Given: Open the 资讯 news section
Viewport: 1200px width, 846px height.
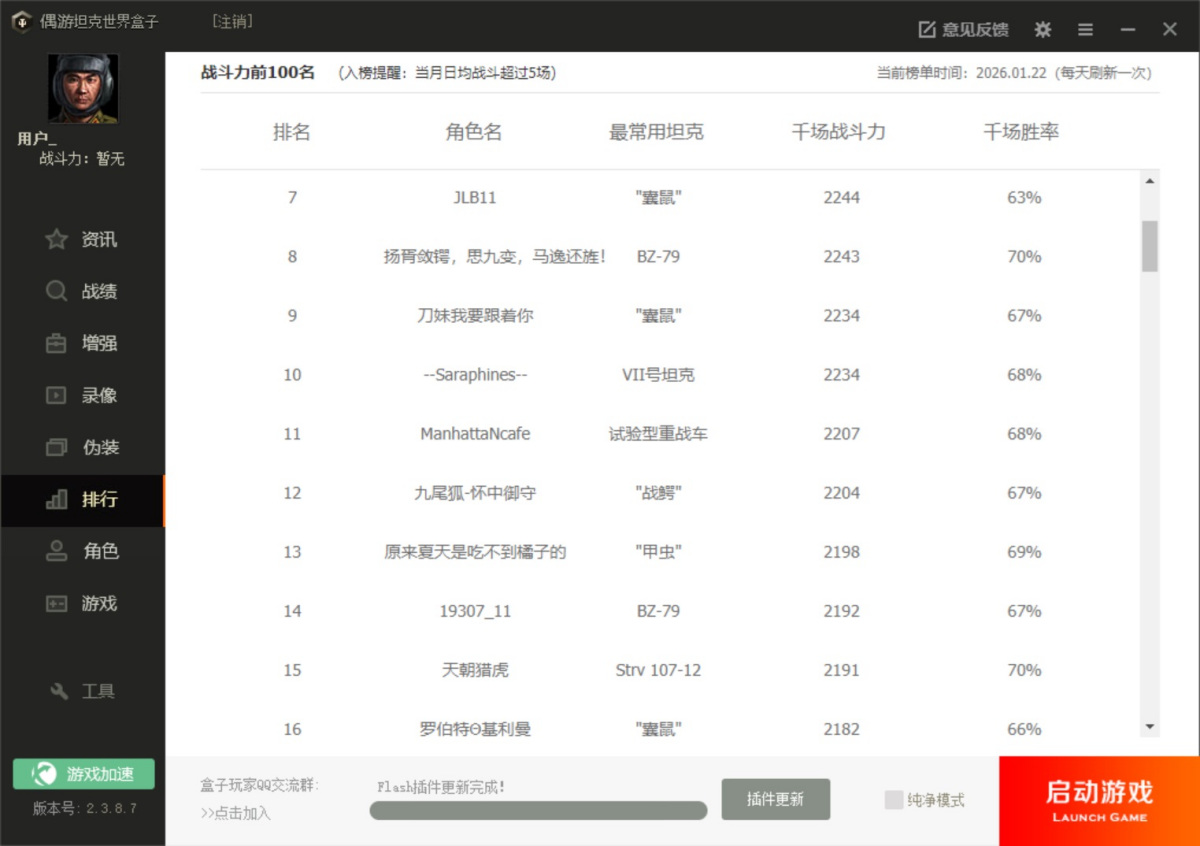Looking at the screenshot, I should (x=84, y=239).
